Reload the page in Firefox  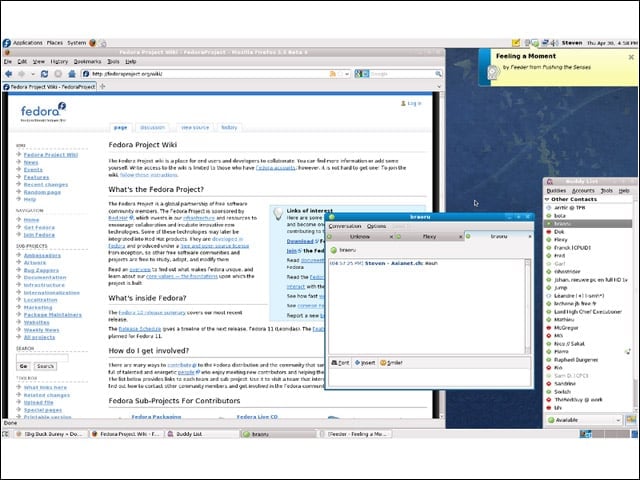44,74
